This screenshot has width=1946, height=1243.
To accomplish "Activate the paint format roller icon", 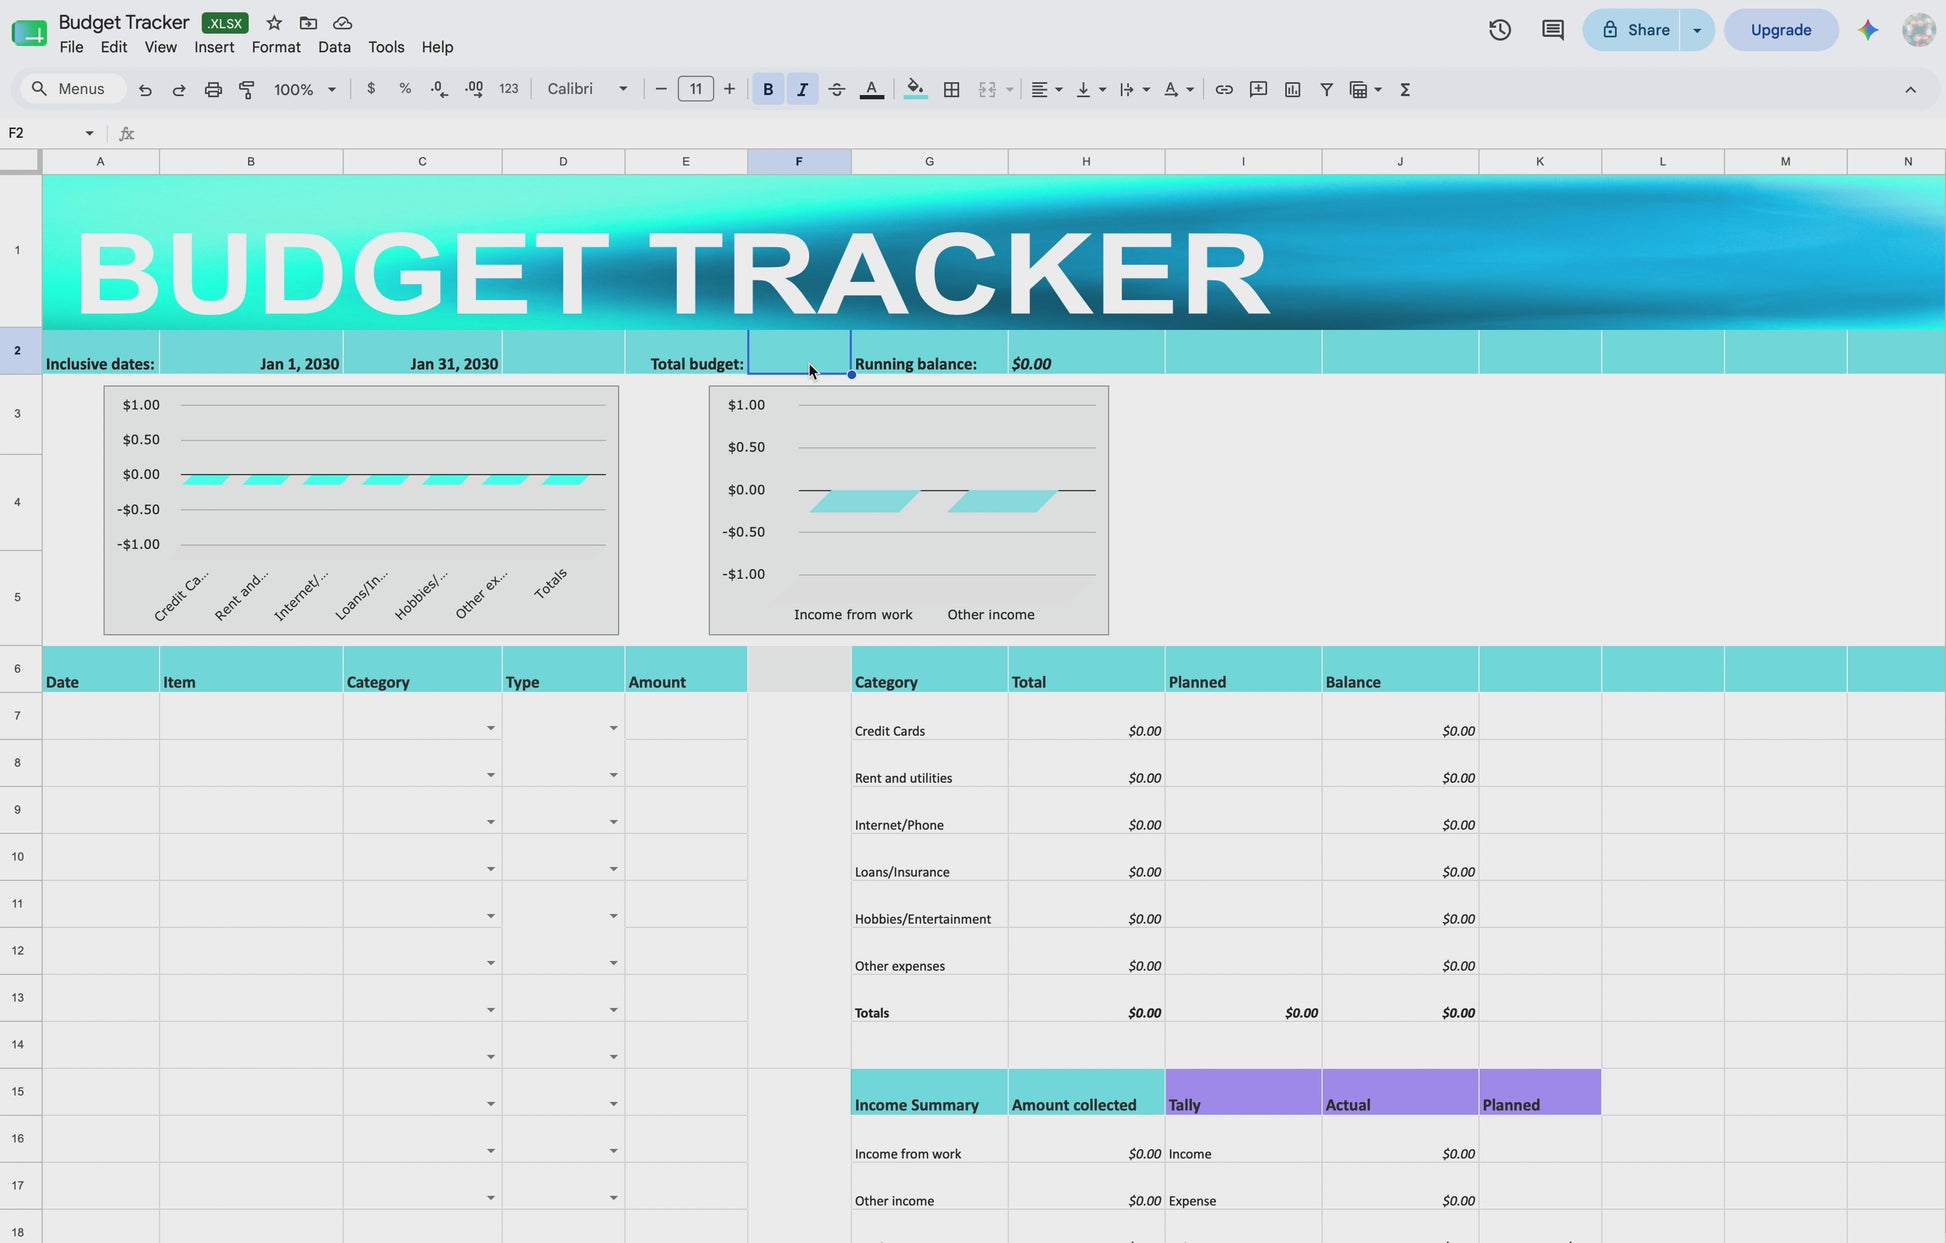I will (x=247, y=90).
